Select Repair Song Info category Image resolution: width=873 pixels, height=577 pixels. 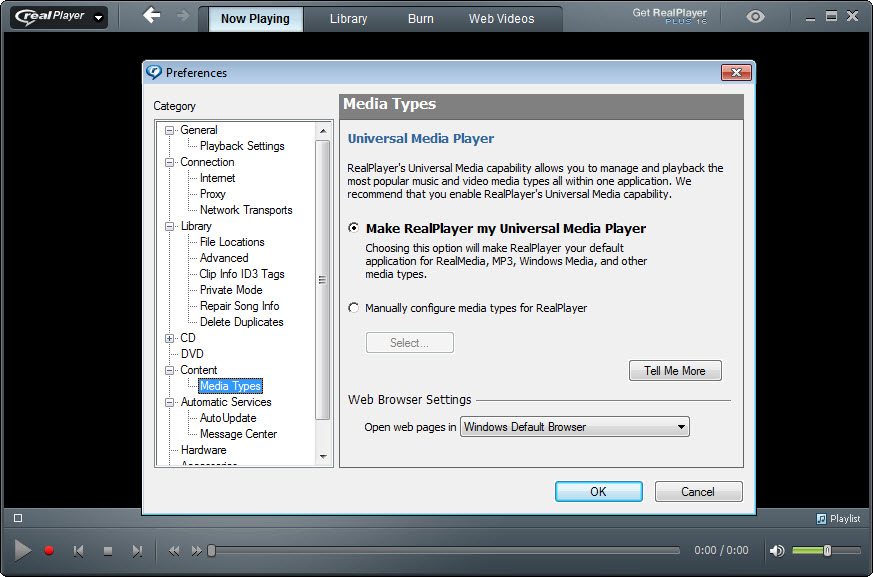coord(239,306)
